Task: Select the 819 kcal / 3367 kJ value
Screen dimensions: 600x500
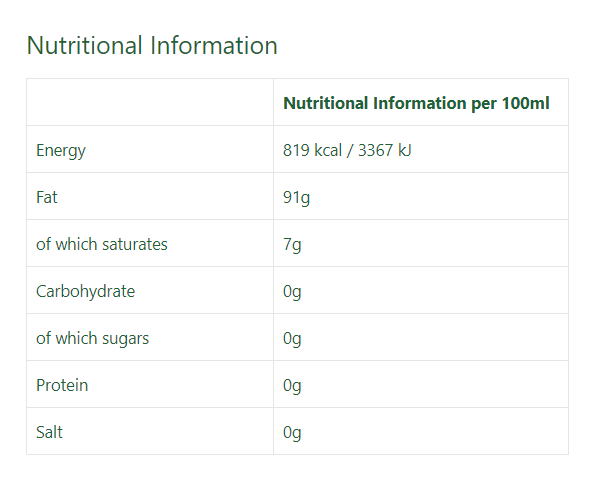Action: pyautogui.click(x=347, y=150)
